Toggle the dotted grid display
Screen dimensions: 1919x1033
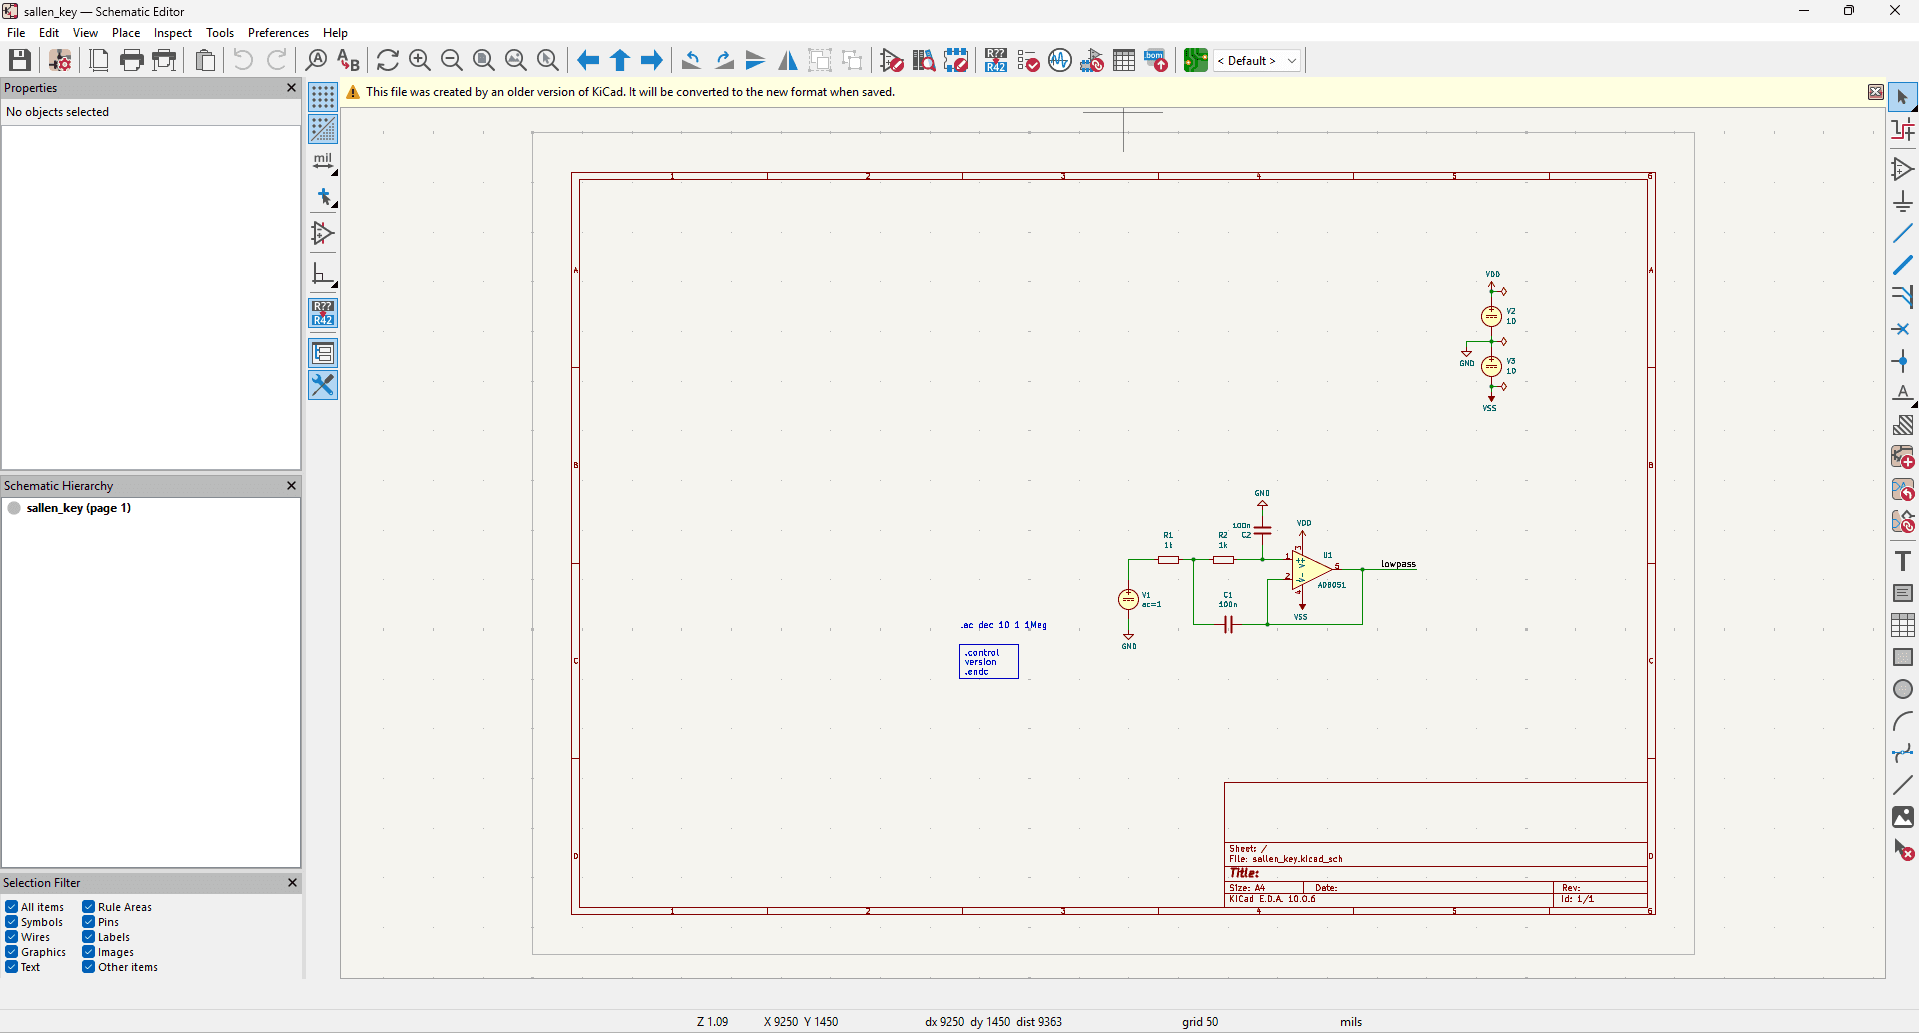tap(323, 97)
